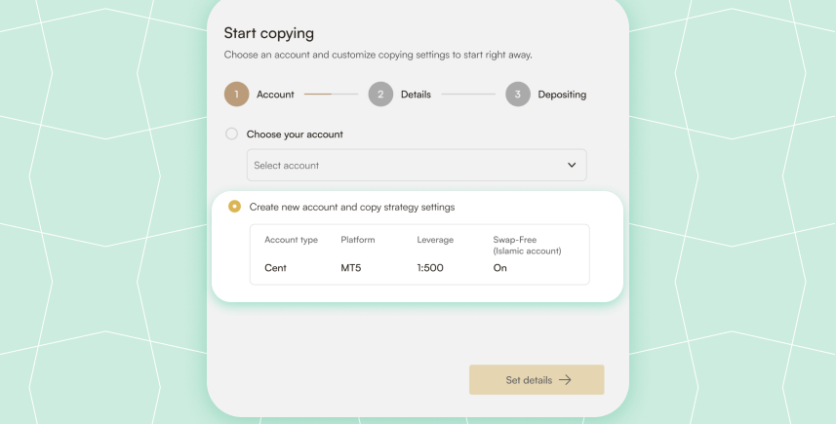Select the Choose your account radio button
This screenshot has height=424, width=836.
pos(232,133)
